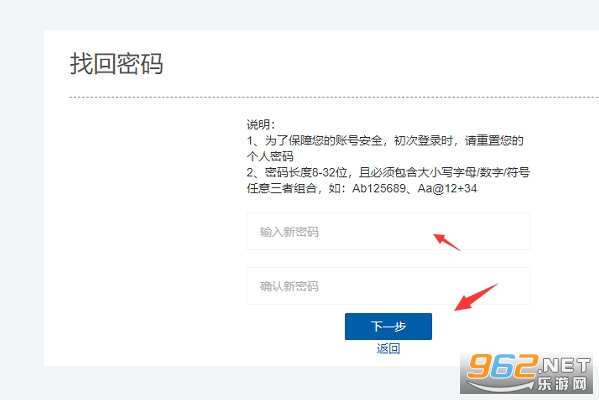
Task: Select the 说明: label text
Action: tap(261, 125)
